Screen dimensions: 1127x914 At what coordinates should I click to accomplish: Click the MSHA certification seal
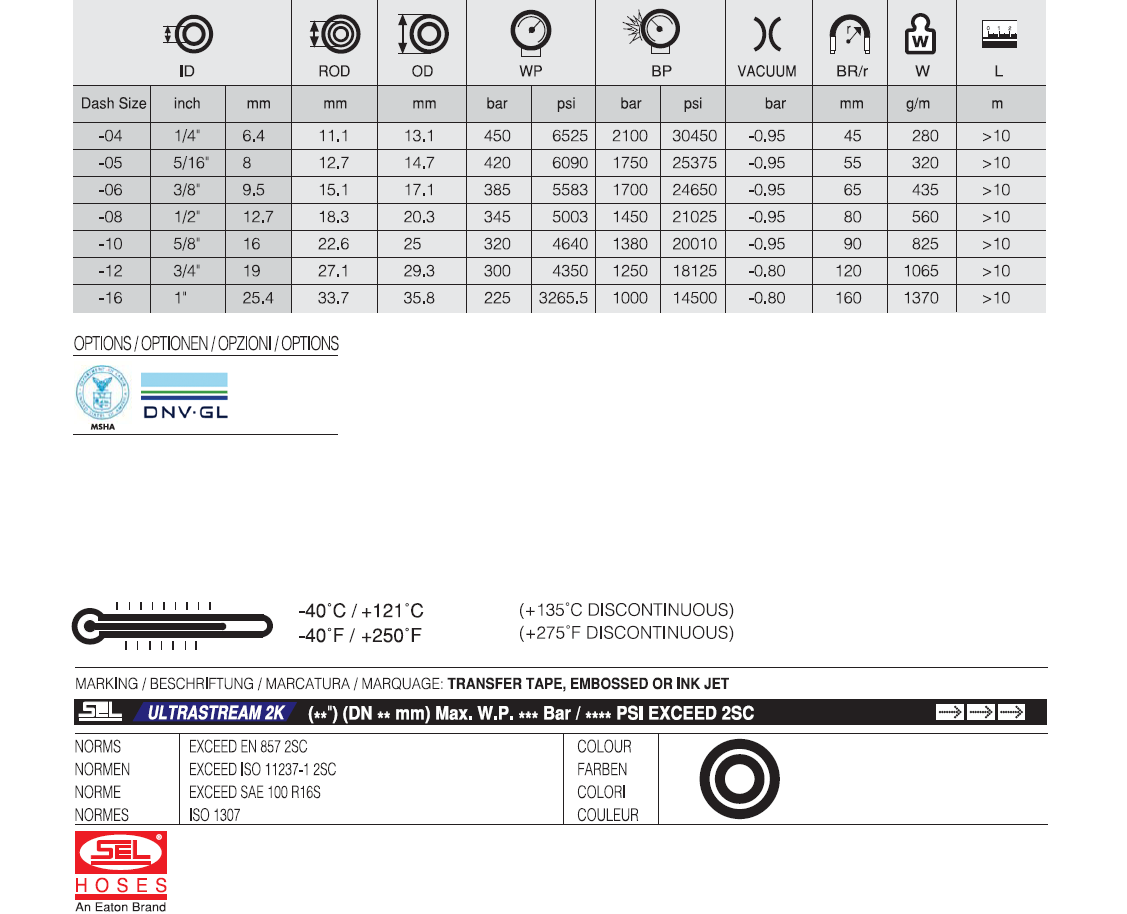[103, 395]
